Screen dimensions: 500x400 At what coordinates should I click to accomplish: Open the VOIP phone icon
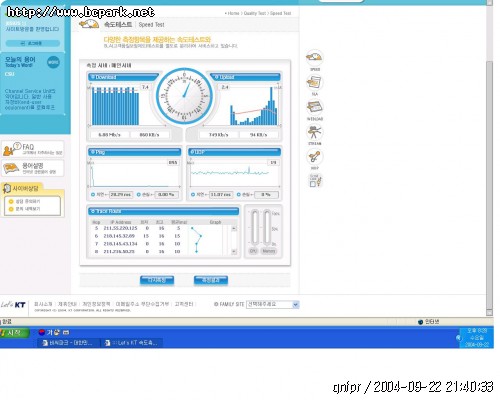tap(314, 157)
